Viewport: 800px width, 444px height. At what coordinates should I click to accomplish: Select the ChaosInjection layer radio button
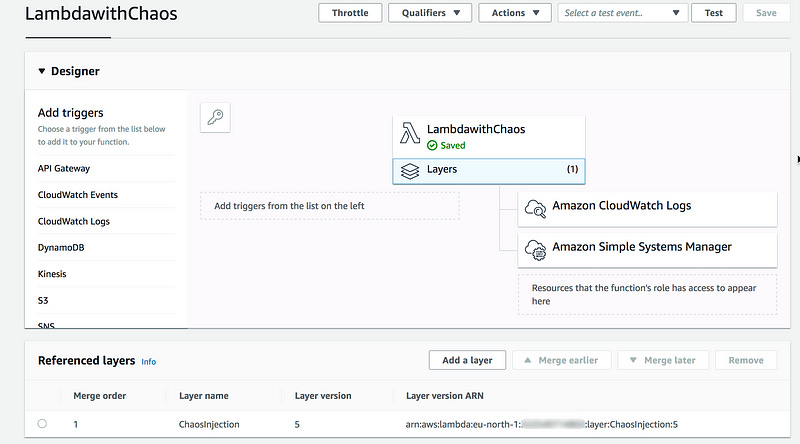click(x=42, y=424)
